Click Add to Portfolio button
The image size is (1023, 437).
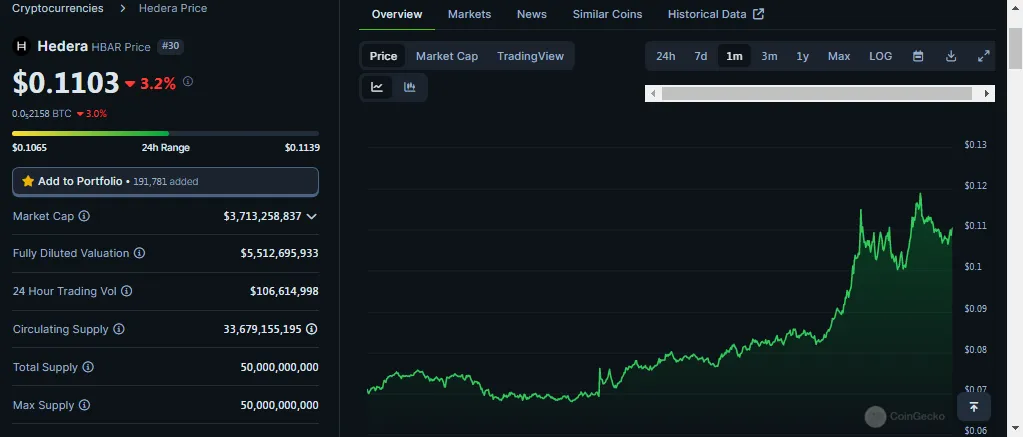pyautogui.click(x=166, y=181)
